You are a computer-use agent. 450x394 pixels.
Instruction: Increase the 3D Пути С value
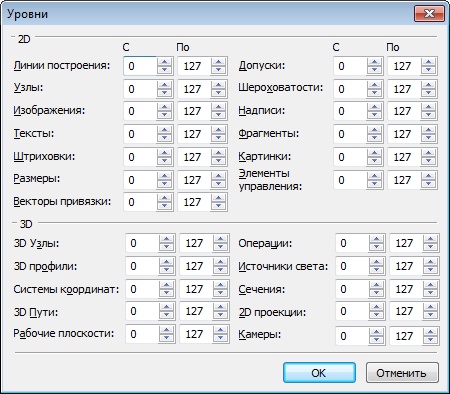click(x=166, y=307)
